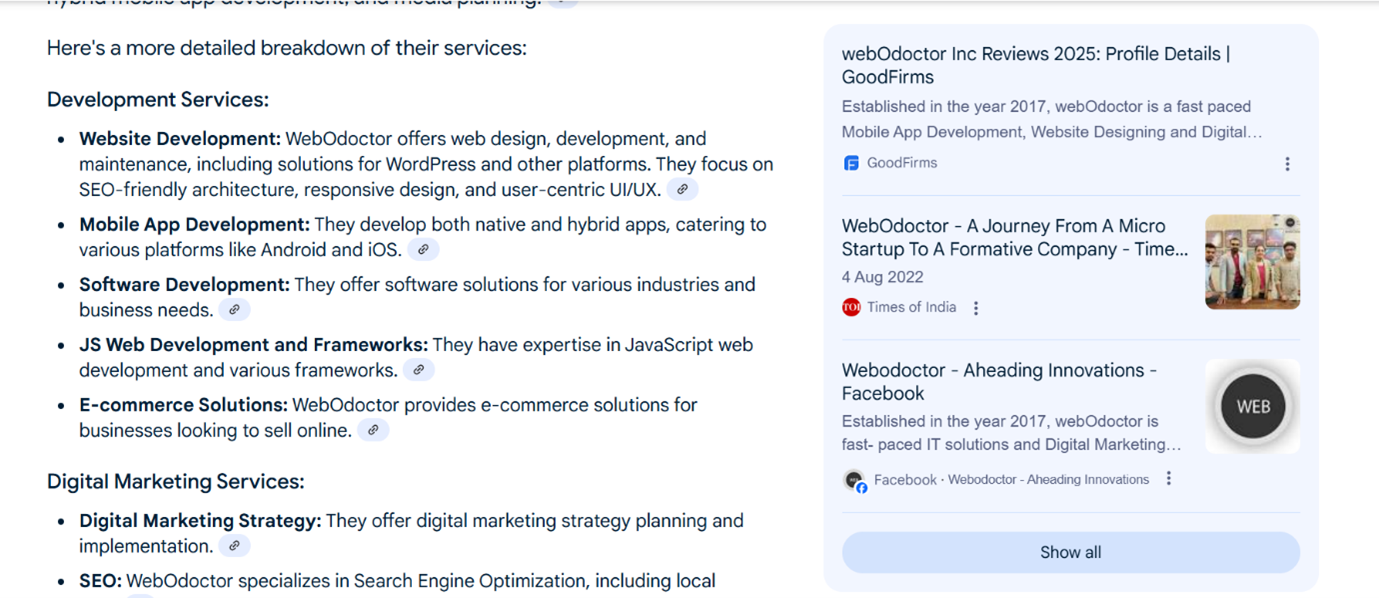Open source link icon for Software Development
1379x598 pixels.
[x=234, y=310]
